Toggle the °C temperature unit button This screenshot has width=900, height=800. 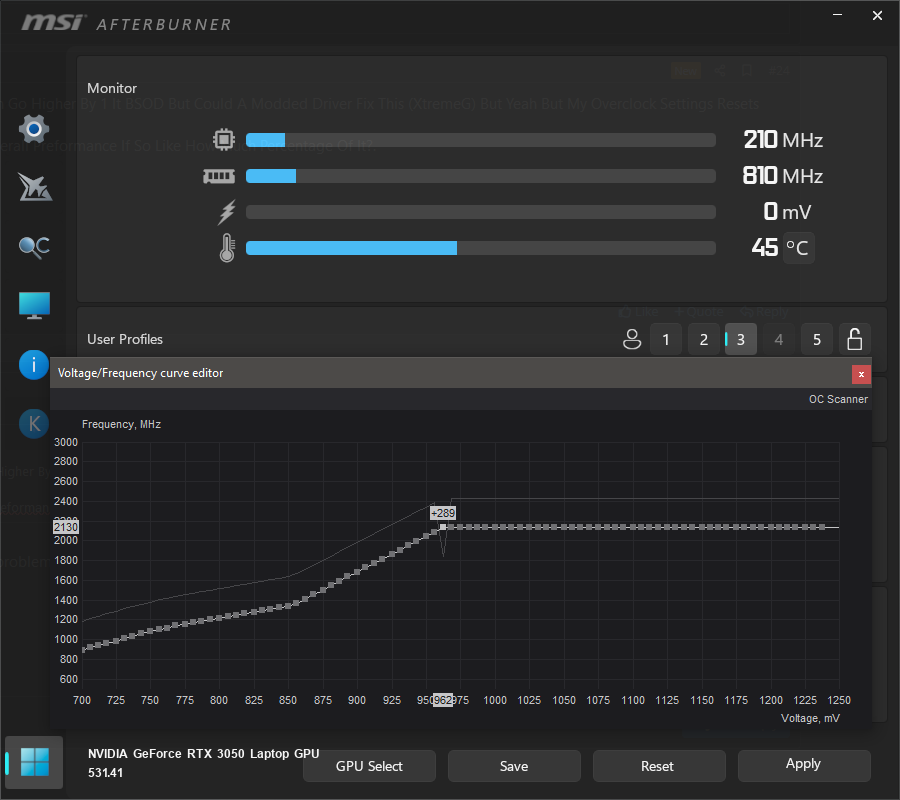coord(798,248)
